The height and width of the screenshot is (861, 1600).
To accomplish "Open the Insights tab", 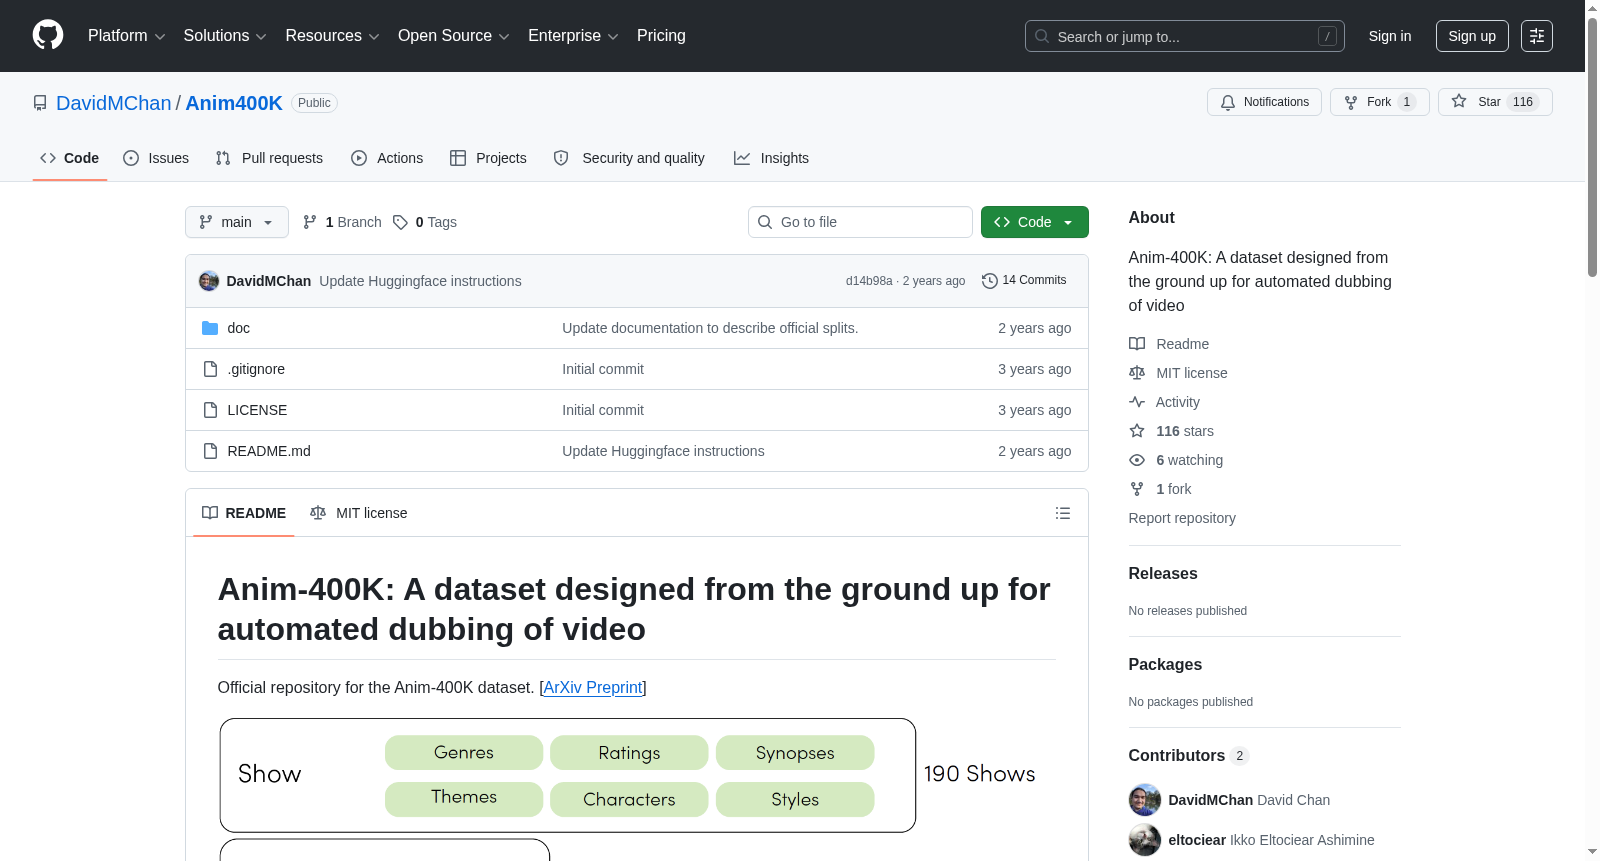I will click(x=771, y=158).
